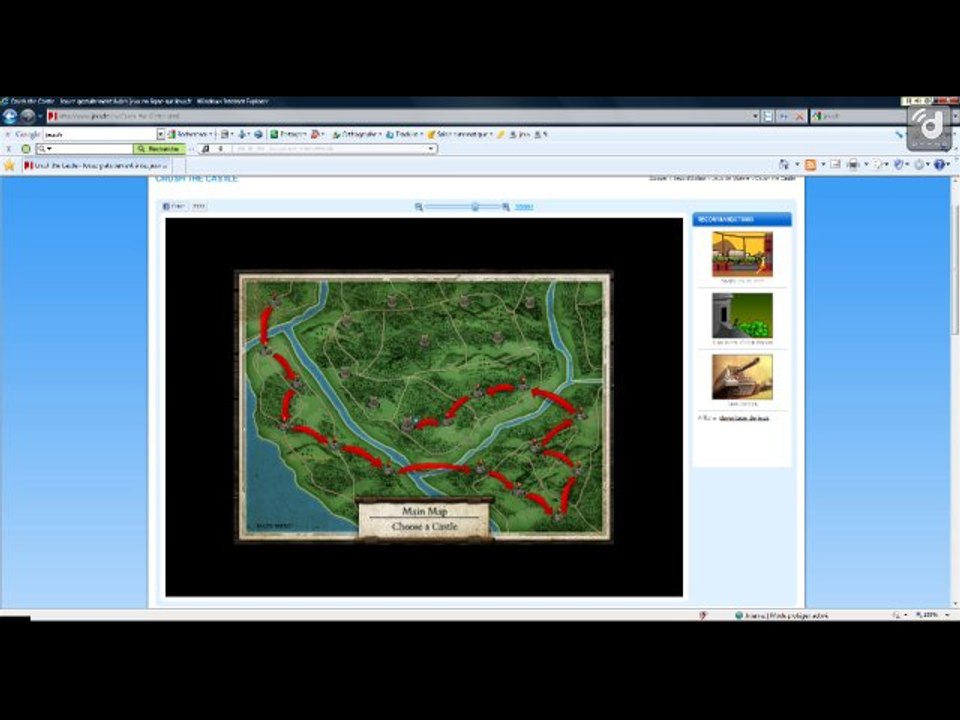Open the Traduire translate menu

pos(404,134)
